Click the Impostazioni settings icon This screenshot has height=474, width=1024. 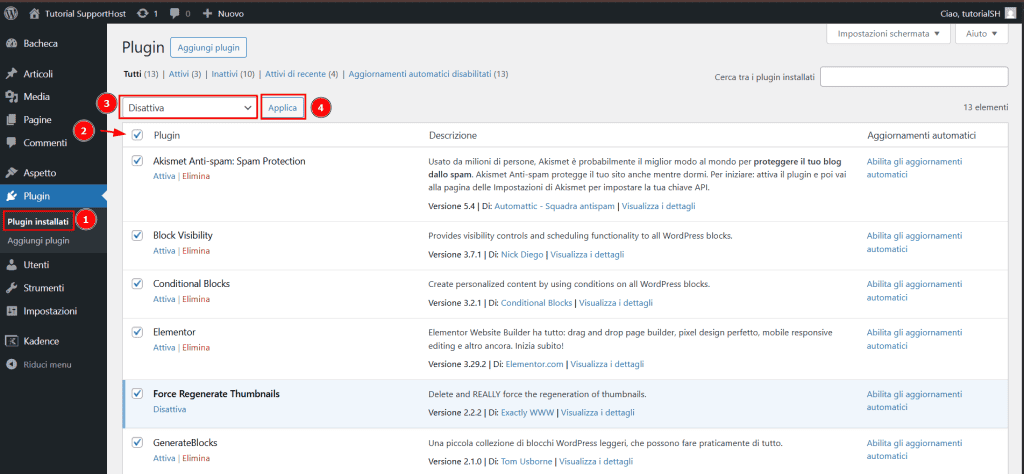[x=11, y=311]
